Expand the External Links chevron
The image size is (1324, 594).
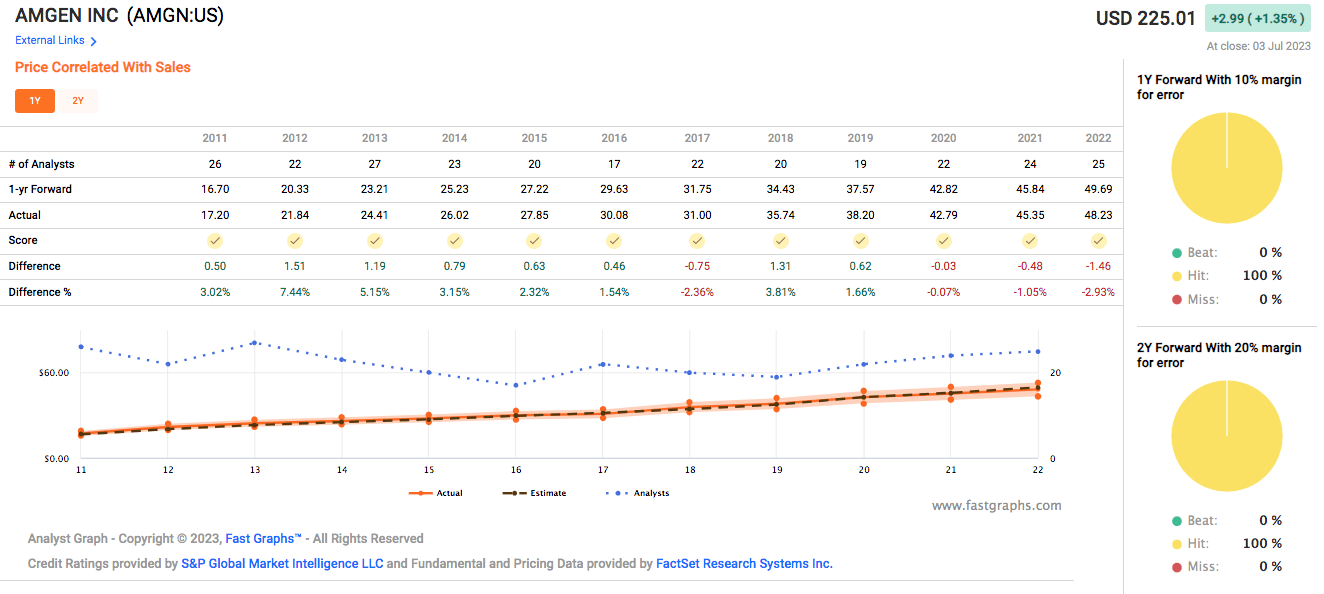pyautogui.click(x=93, y=40)
